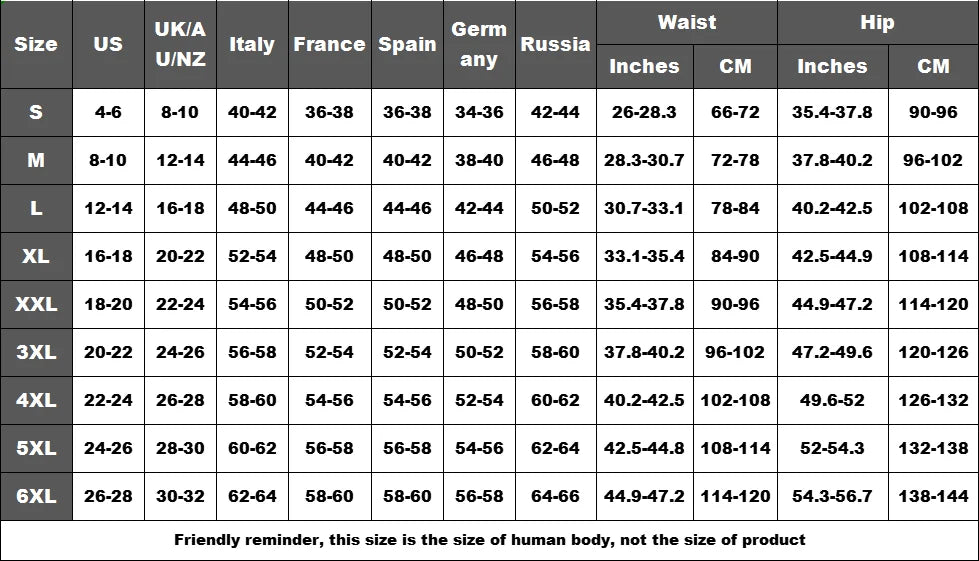Select the Germany column header
The image size is (979, 561).
[x=479, y=44]
